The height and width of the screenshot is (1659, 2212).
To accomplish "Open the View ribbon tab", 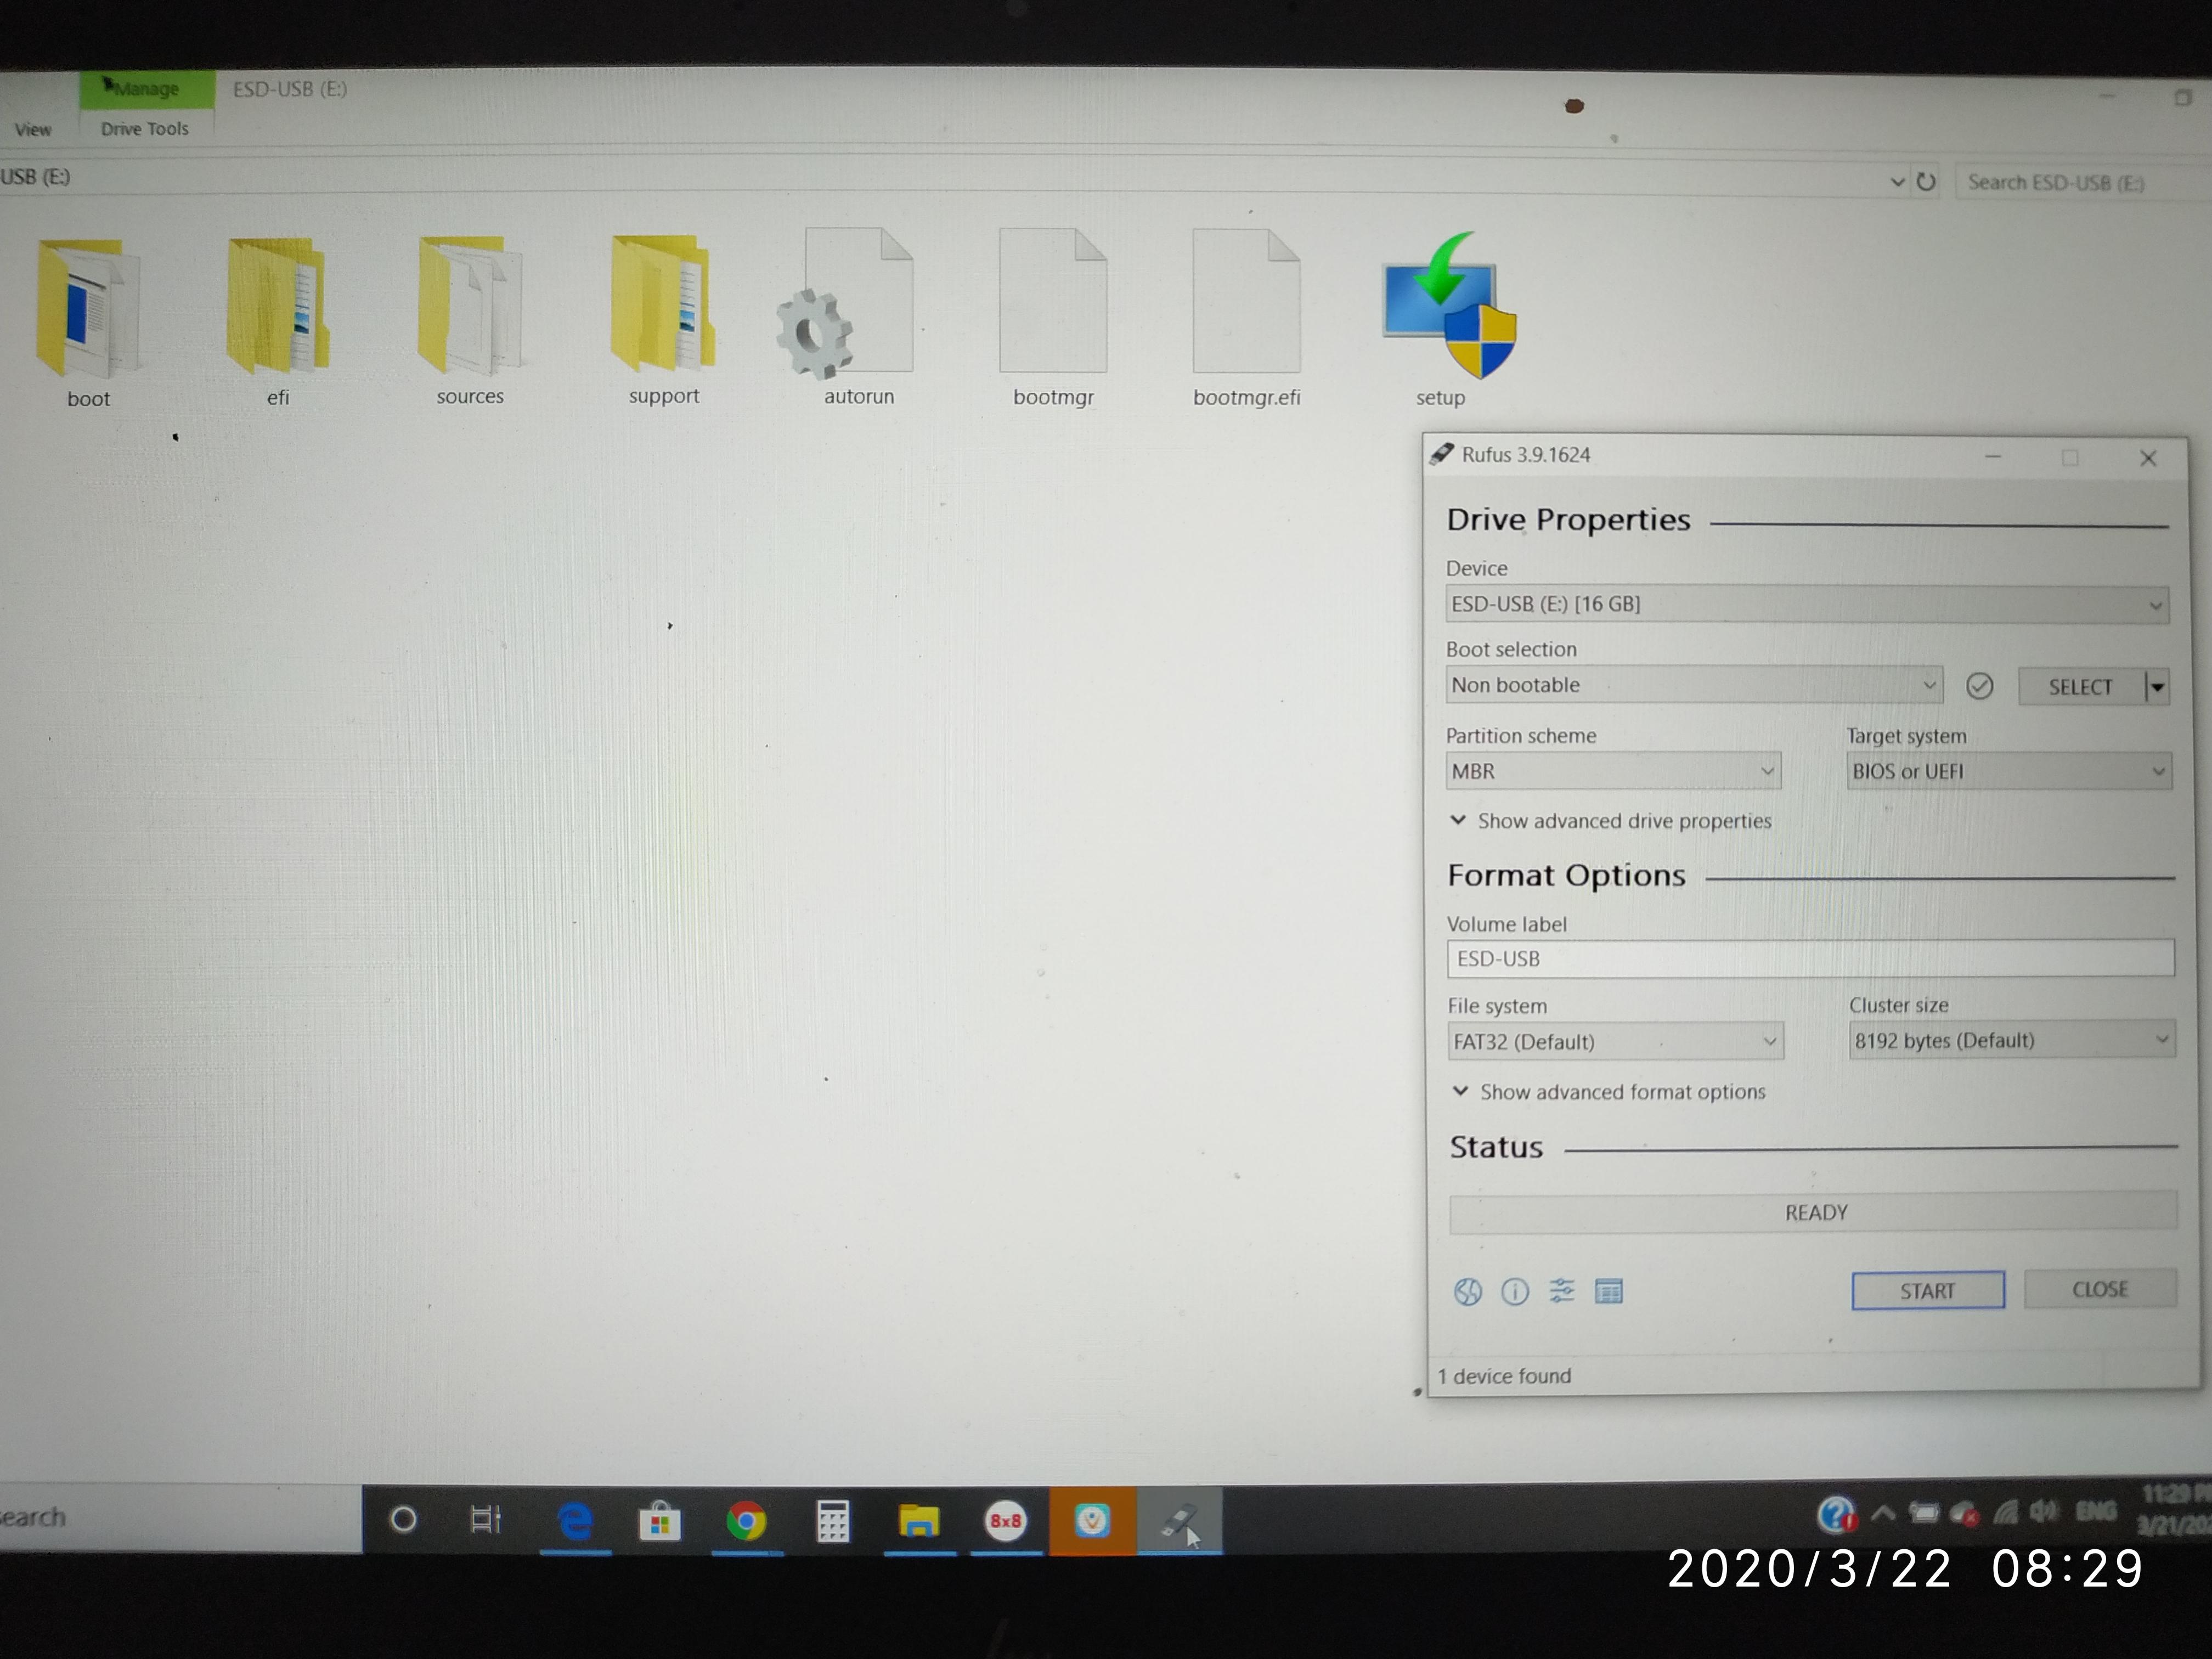I will 33,129.
